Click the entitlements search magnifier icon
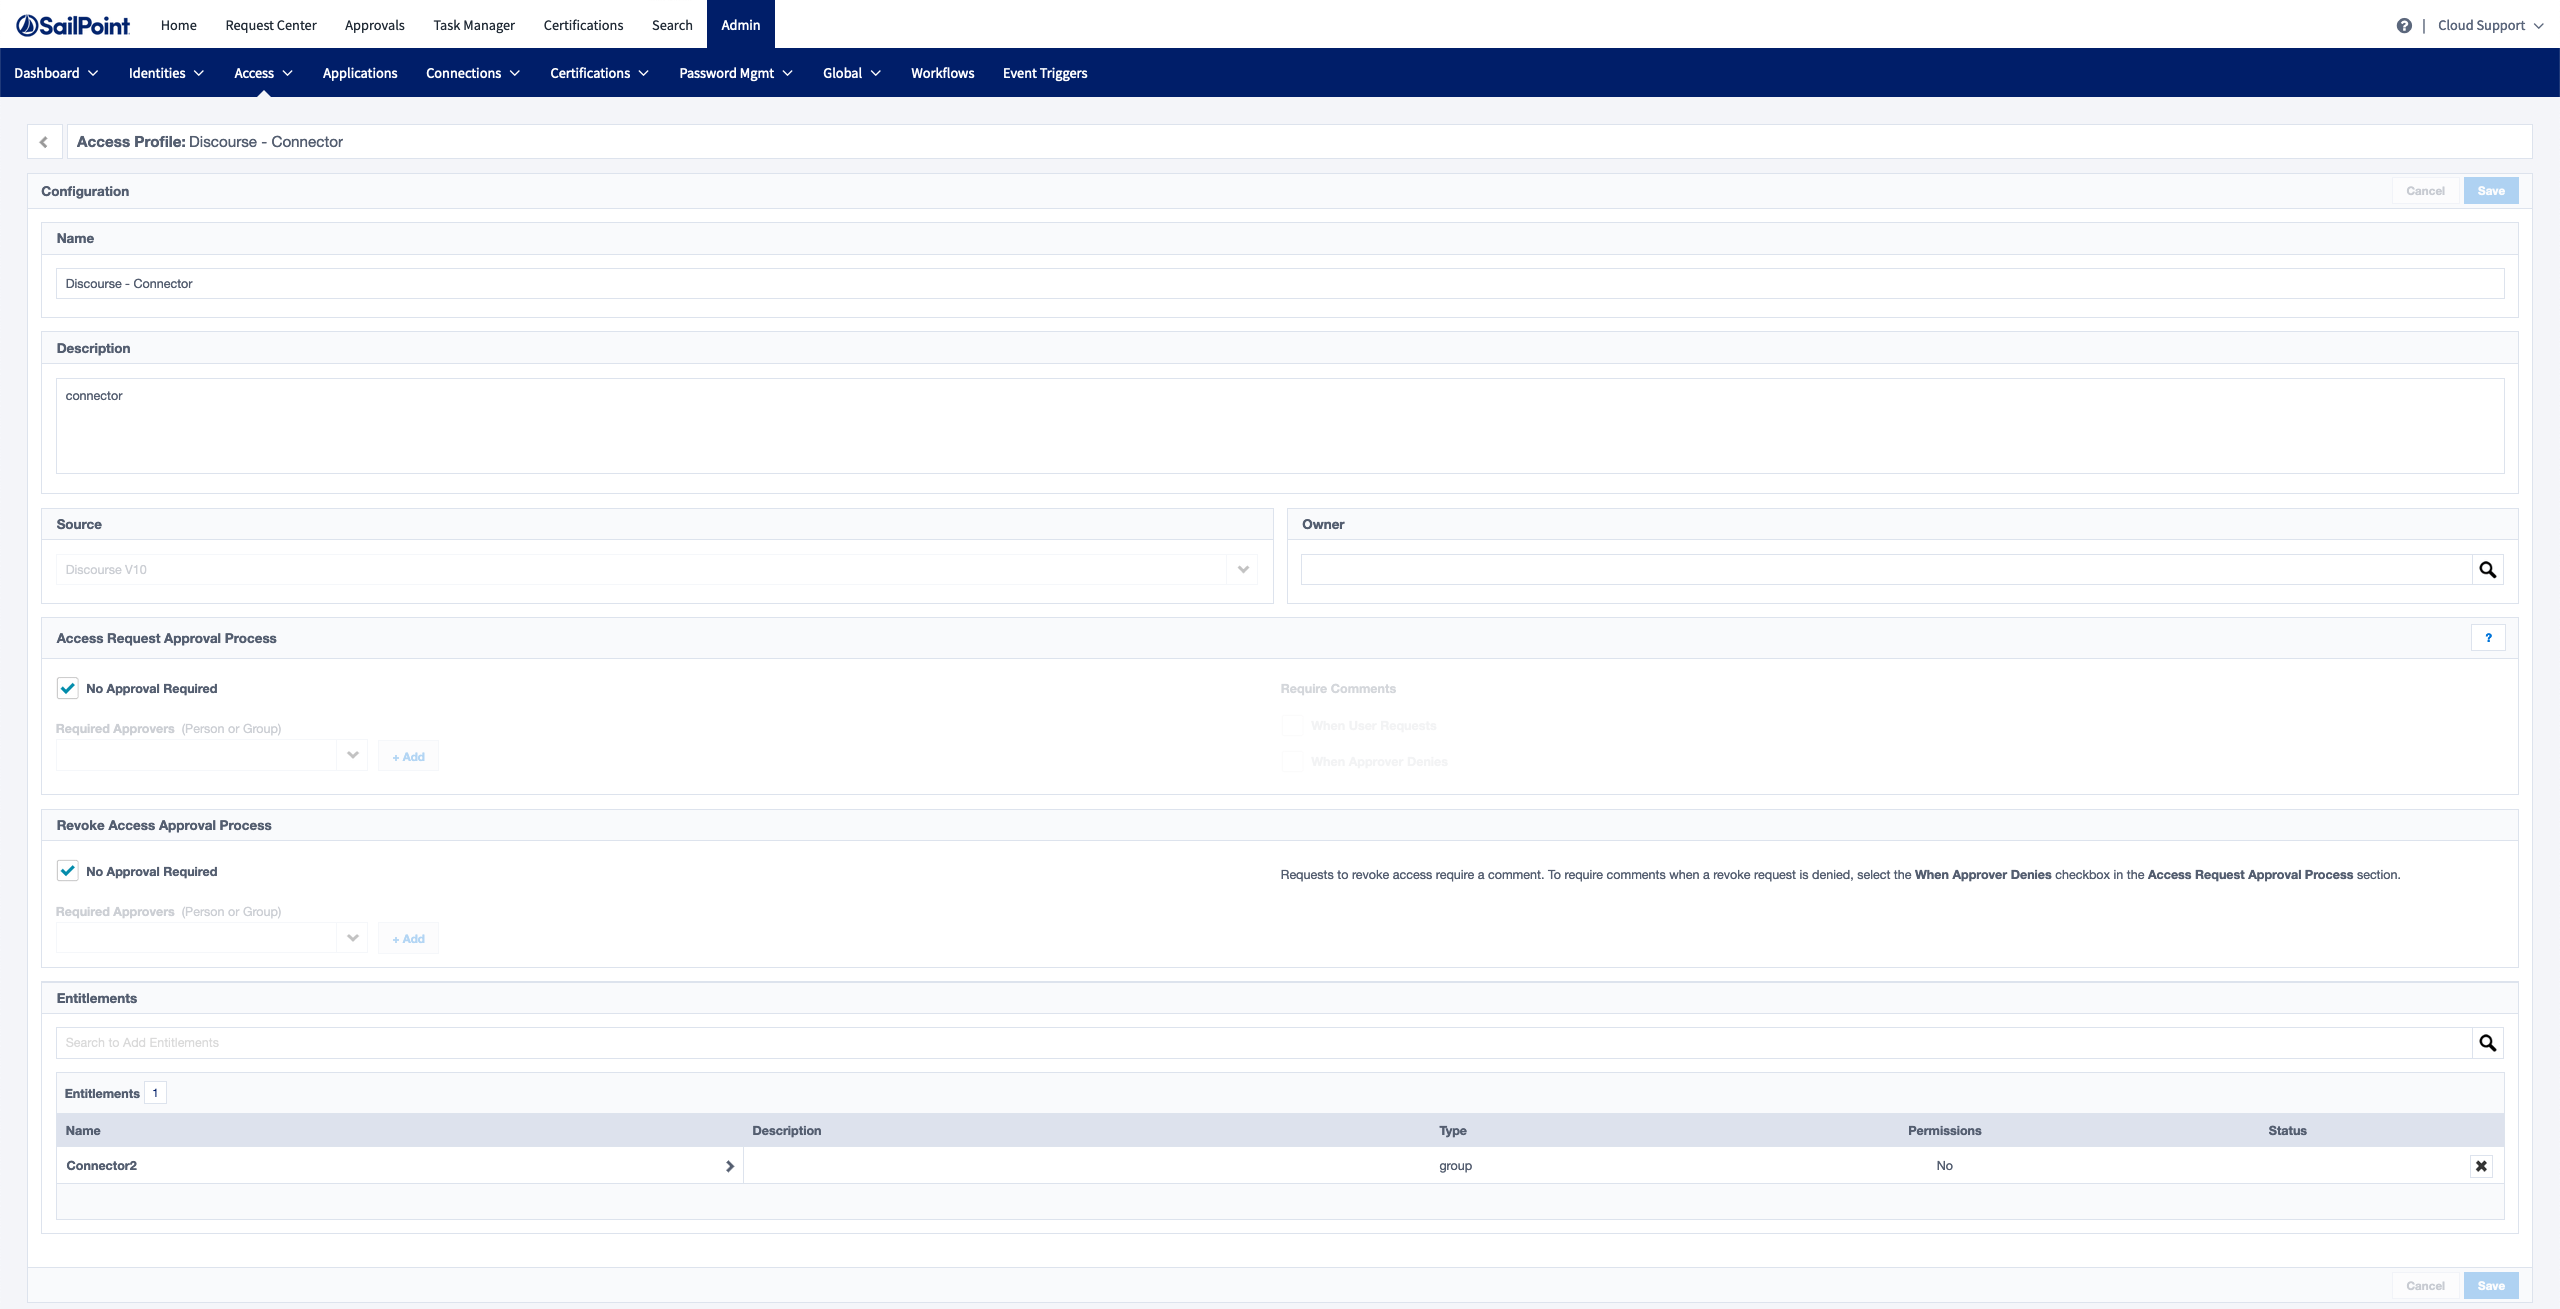2560x1309 pixels. point(2487,1043)
